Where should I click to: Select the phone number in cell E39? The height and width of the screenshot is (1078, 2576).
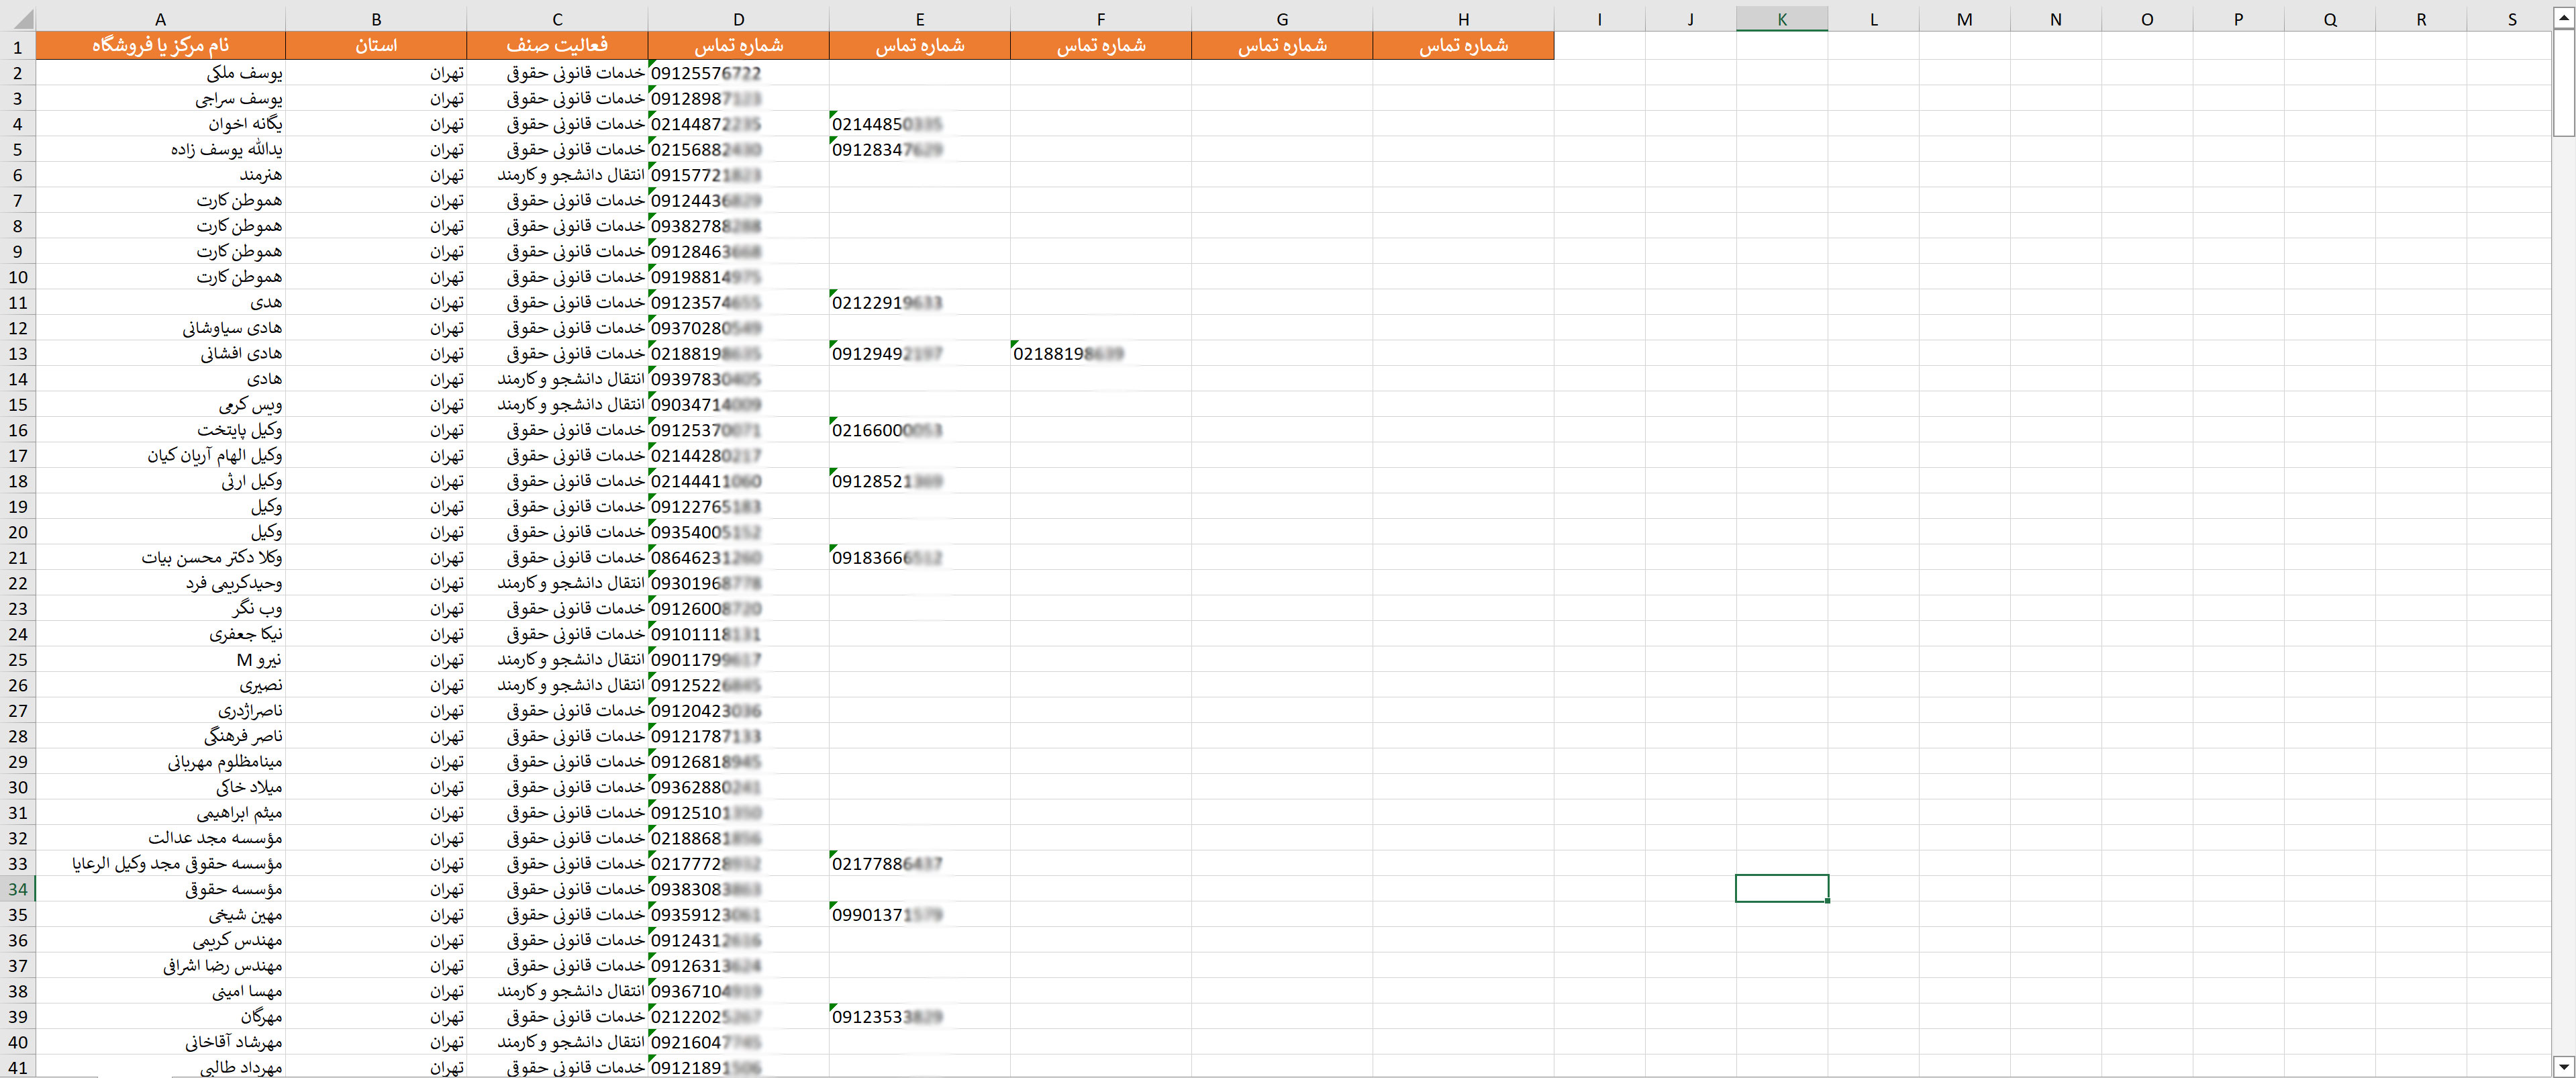919,1016
